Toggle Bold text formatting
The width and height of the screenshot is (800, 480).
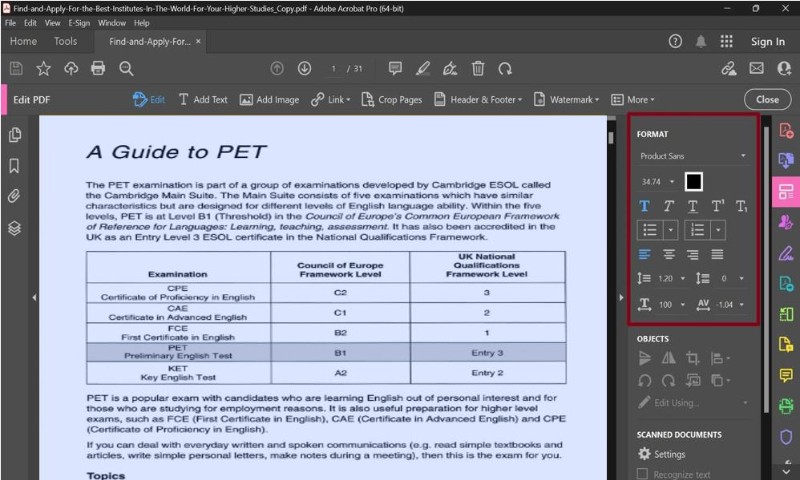644,206
